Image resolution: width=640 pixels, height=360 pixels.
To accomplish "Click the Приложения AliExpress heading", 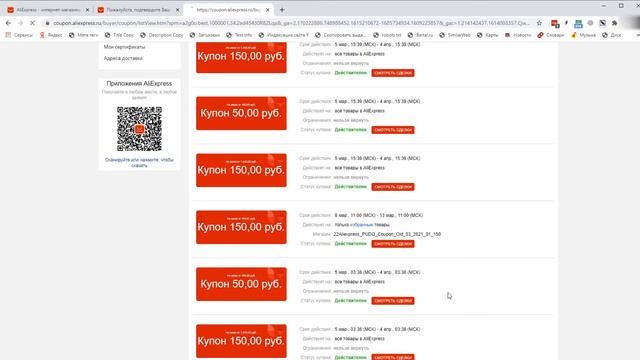I will [x=139, y=83].
